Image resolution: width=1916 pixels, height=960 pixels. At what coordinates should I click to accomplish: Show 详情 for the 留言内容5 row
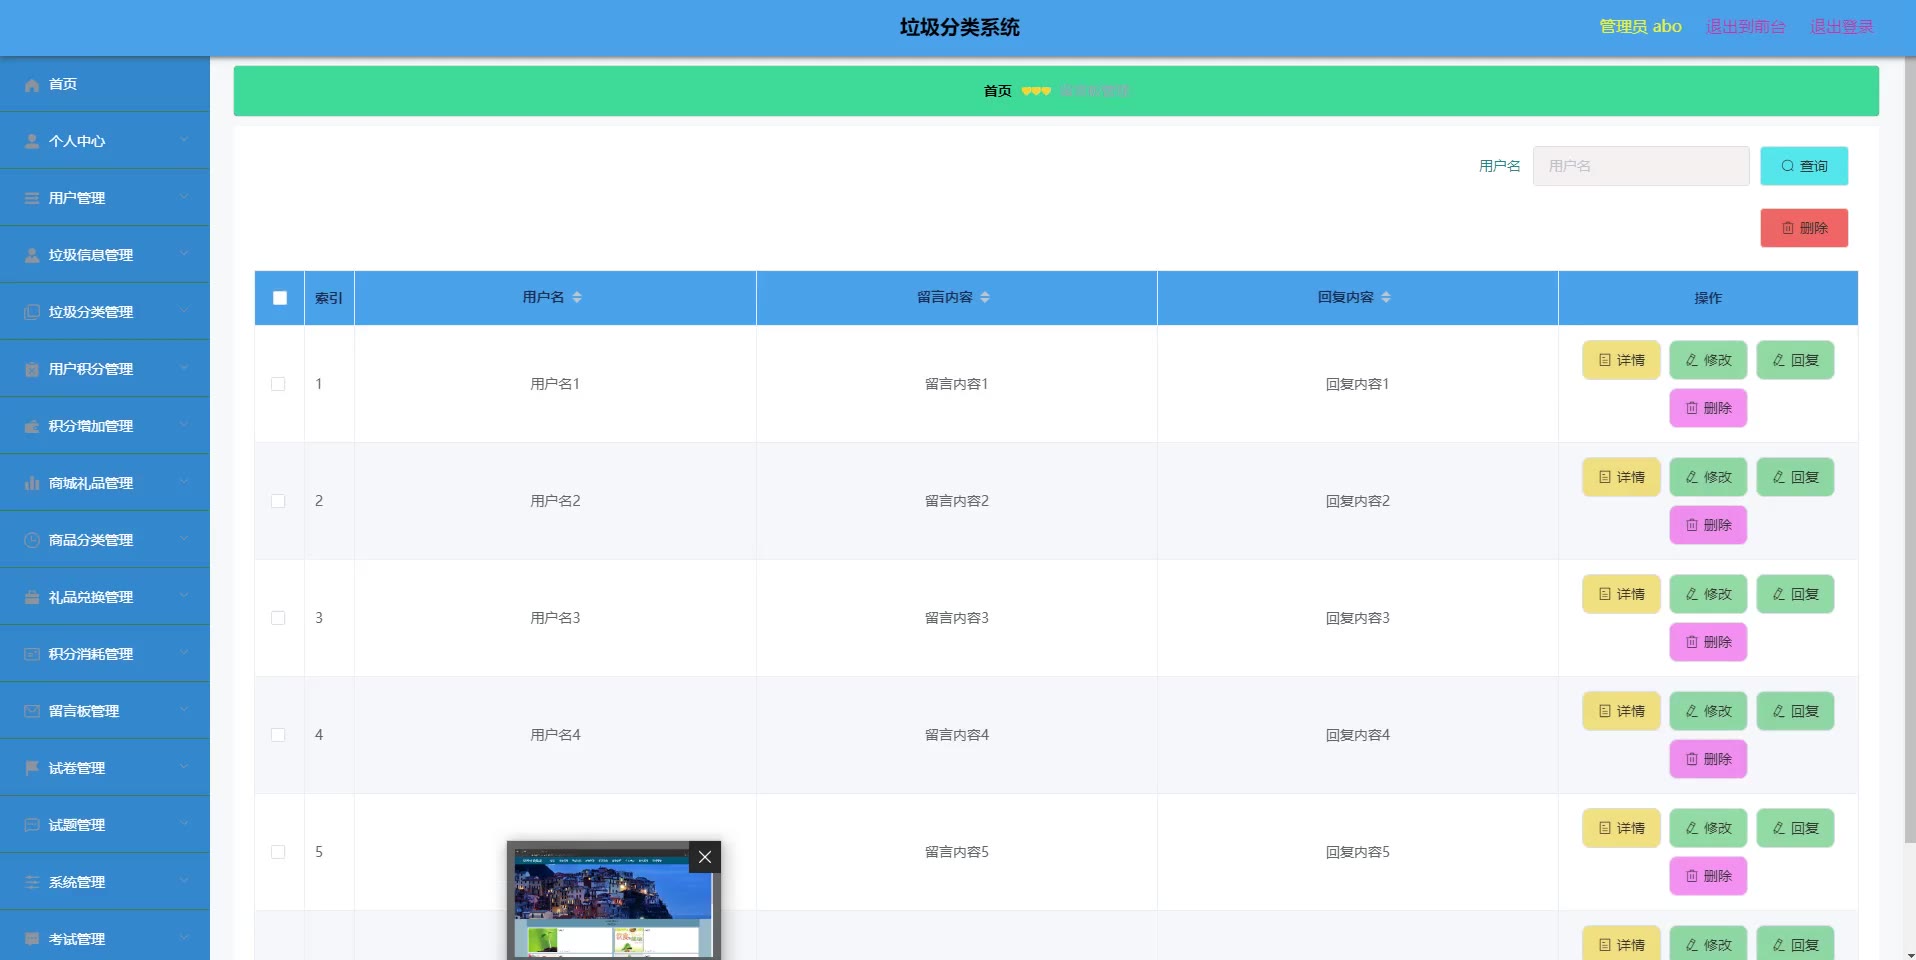1621,828
